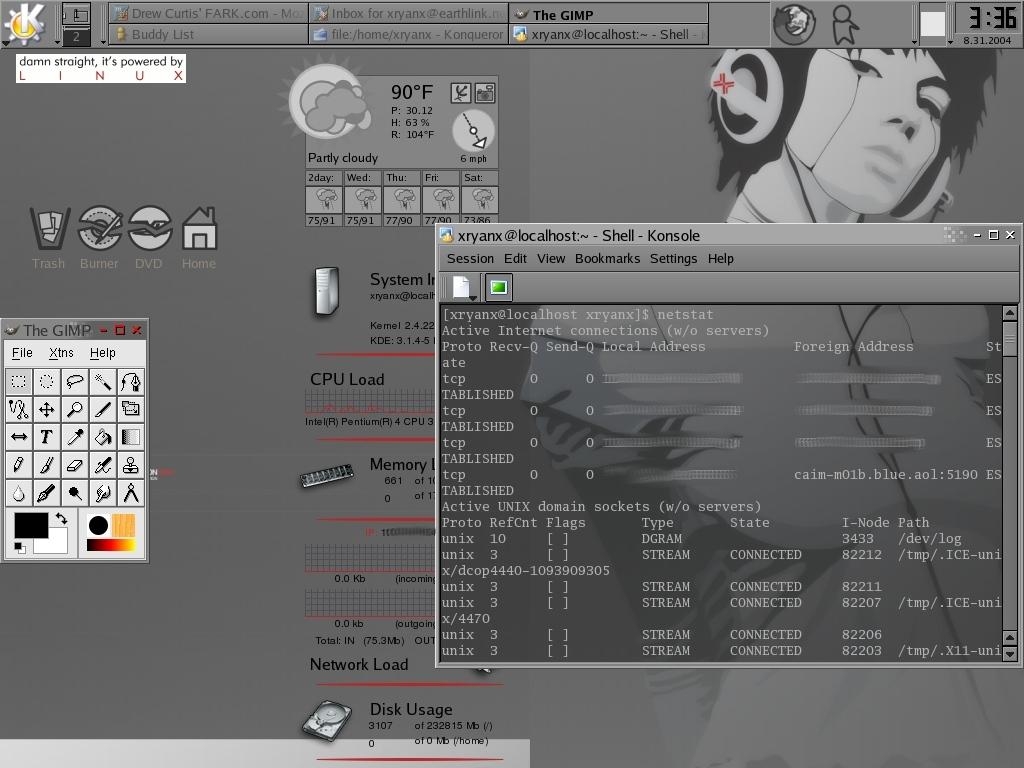Choose the Paintbrush tool in GIMP
This screenshot has height=768, width=1024.
click(46, 465)
